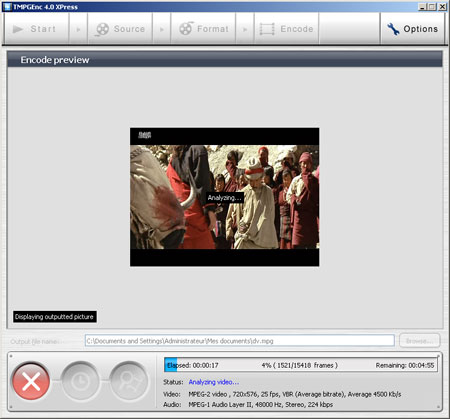This screenshot has width=450, height=419.
Task: Cancel encoding with the red X button
Action: click(x=31, y=381)
